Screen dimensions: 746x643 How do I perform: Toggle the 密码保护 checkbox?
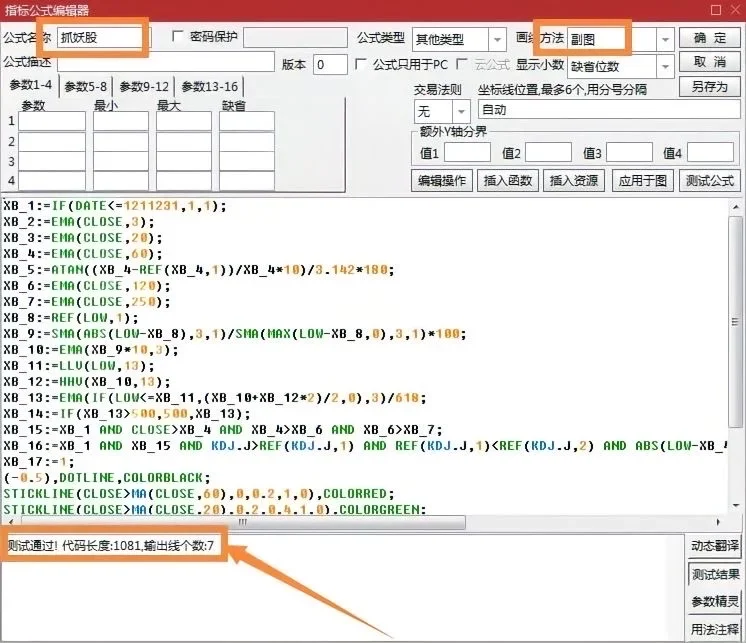tap(177, 37)
